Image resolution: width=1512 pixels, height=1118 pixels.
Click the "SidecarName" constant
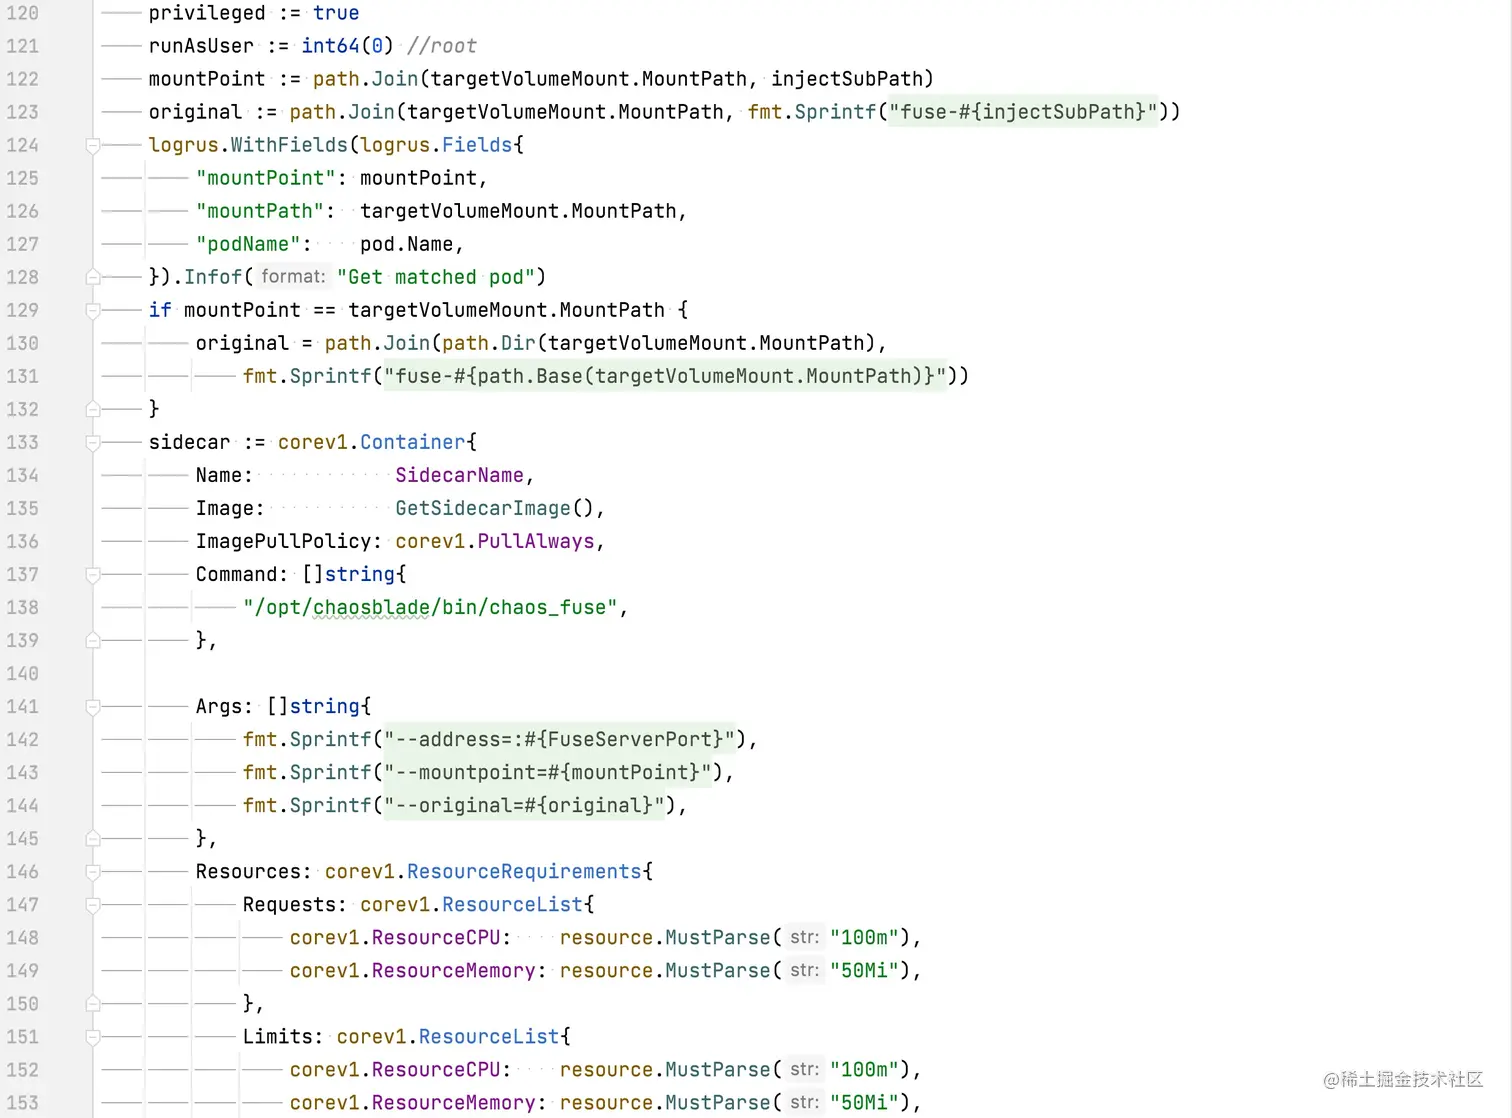[x=459, y=475]
